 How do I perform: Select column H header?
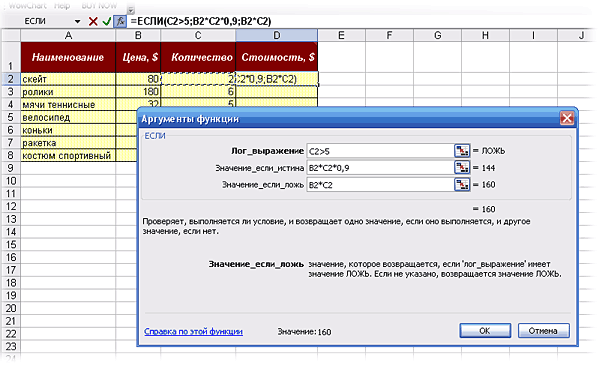[x=485, y=35]
